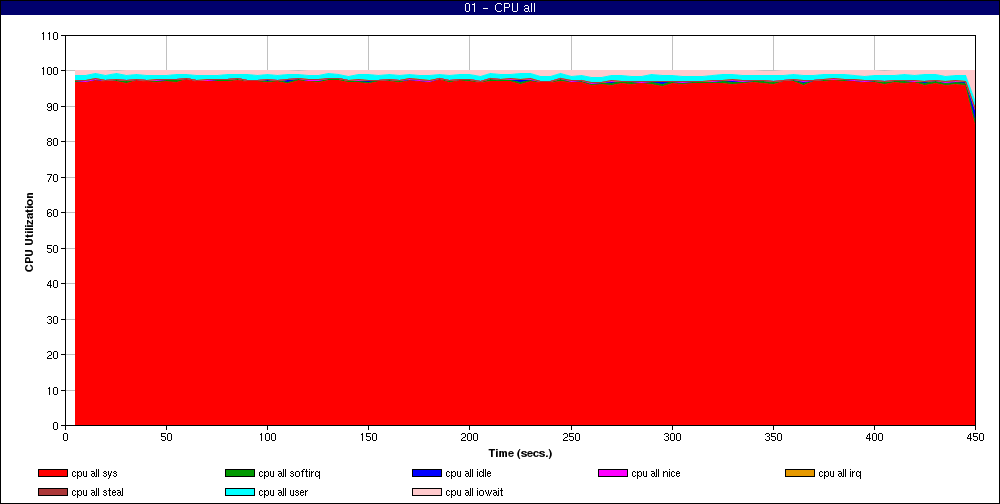Select the 'cpu all iowait' legend label
This screenshot has height=504, width=1000.
[x=474, y=493]
